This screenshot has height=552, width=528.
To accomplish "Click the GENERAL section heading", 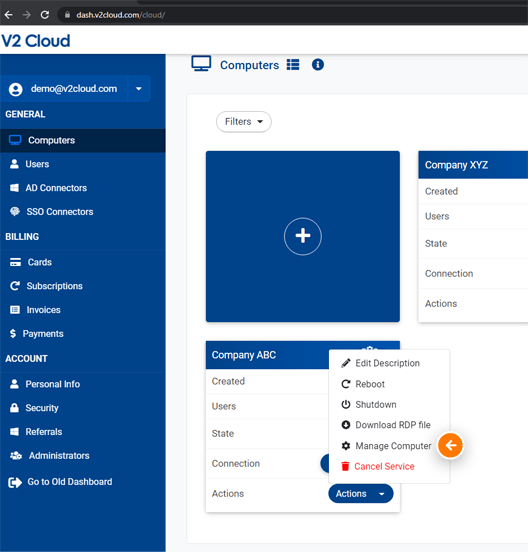I will pyautogui.click(x=25, y=114).
